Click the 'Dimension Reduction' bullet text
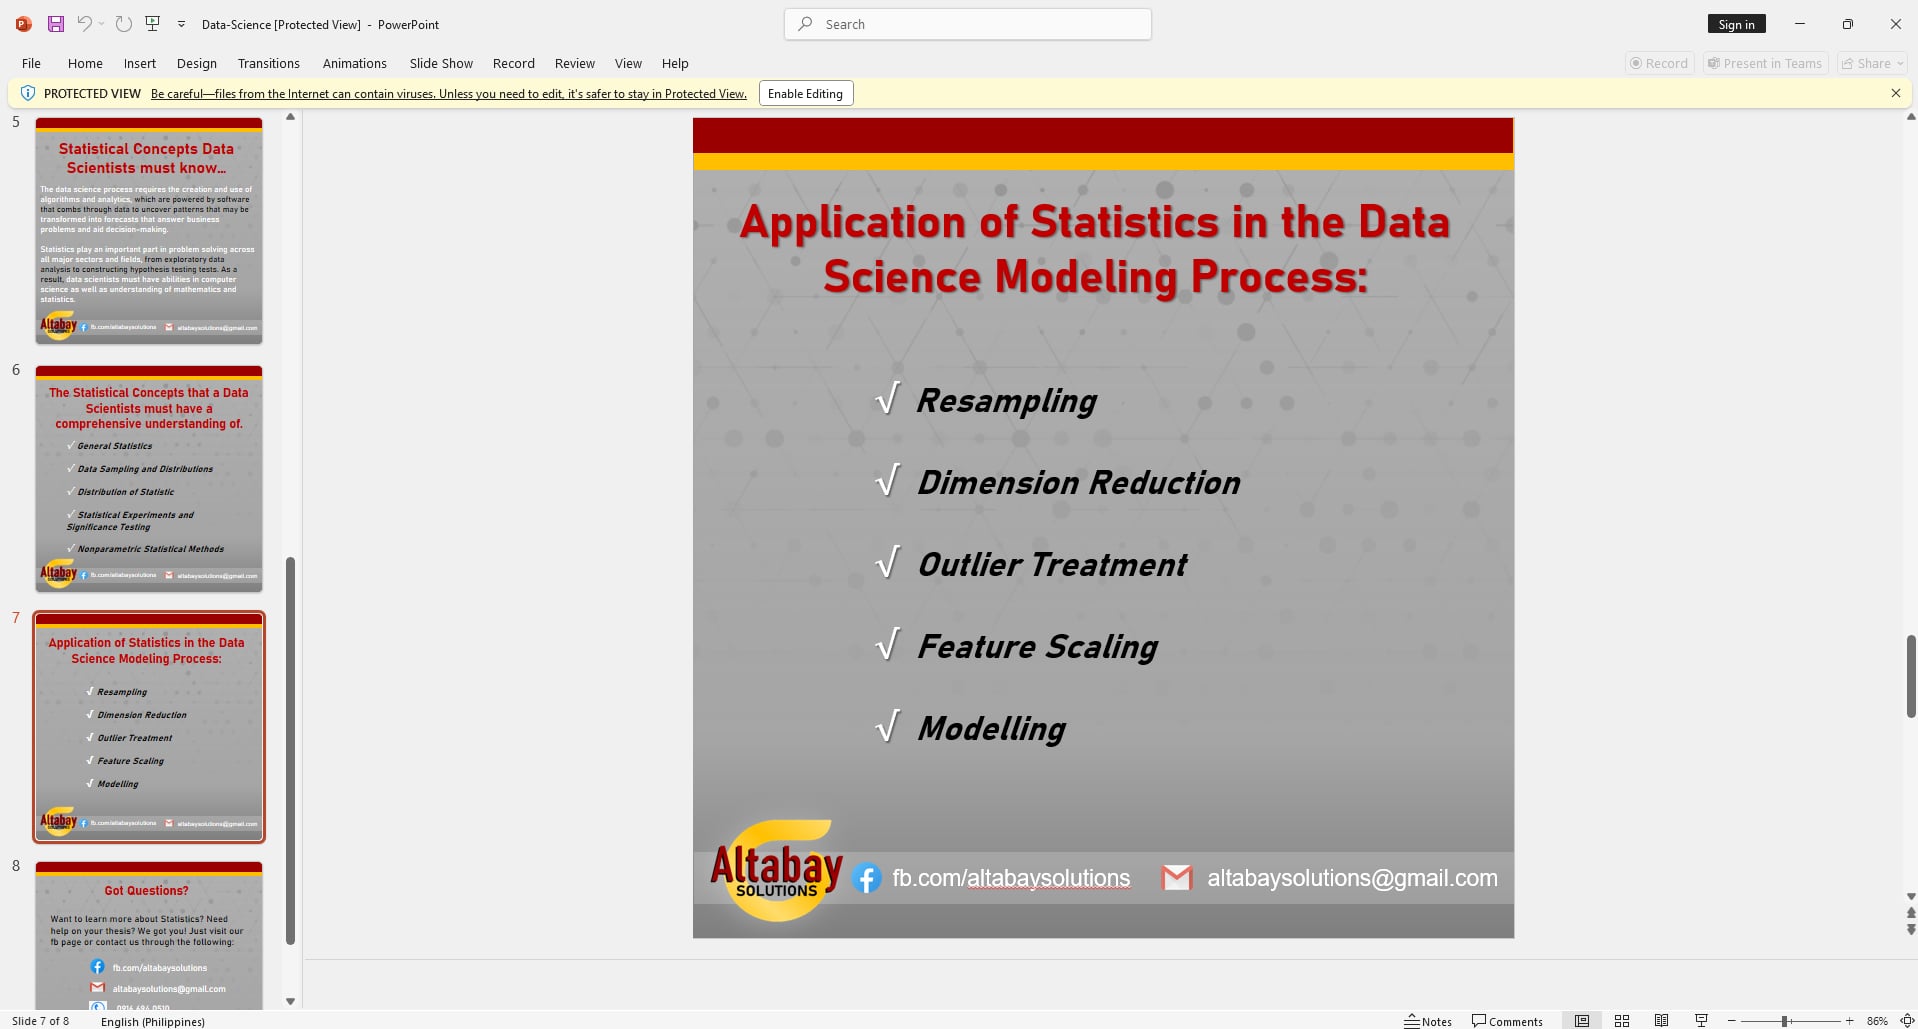The image size is (1918, 1029). pyautogui.click(x=1079, y=482)
